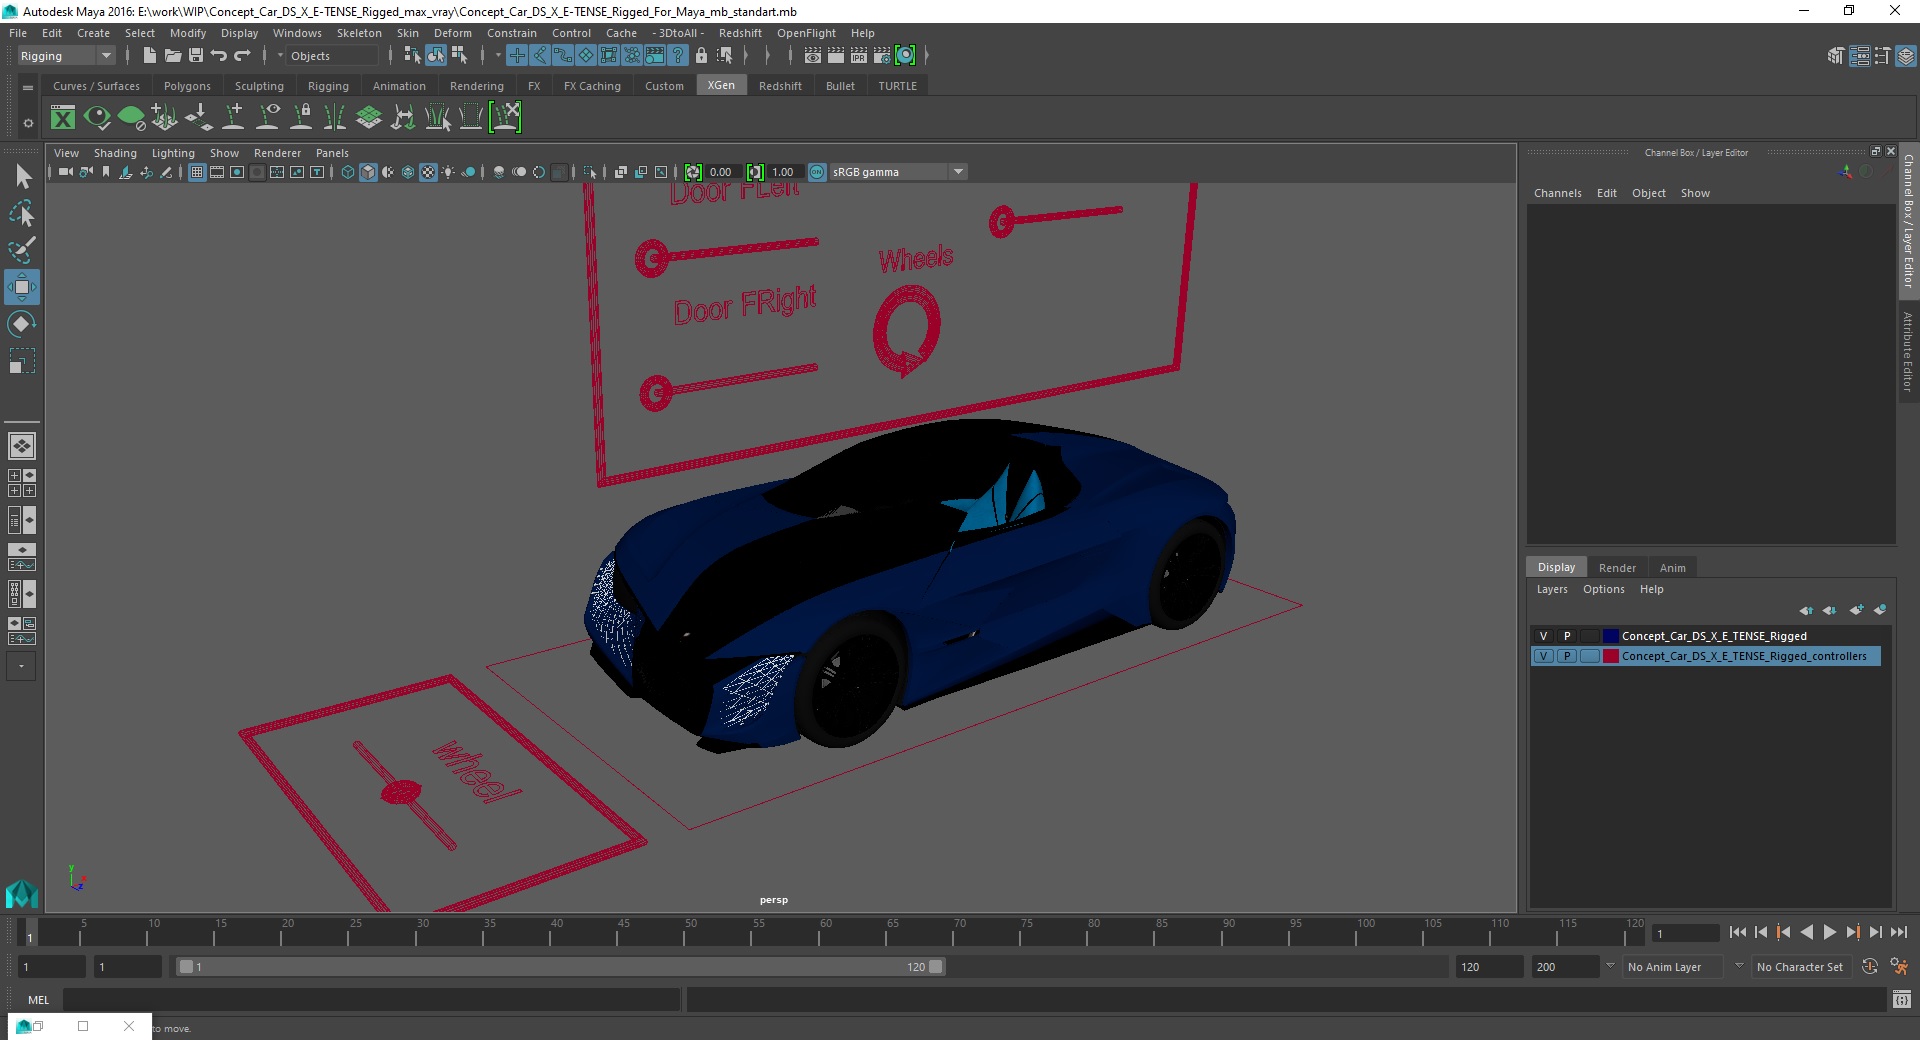The image size is (1920, 1040).
Task: Open the Deform menu
Action: coord(452,33)
